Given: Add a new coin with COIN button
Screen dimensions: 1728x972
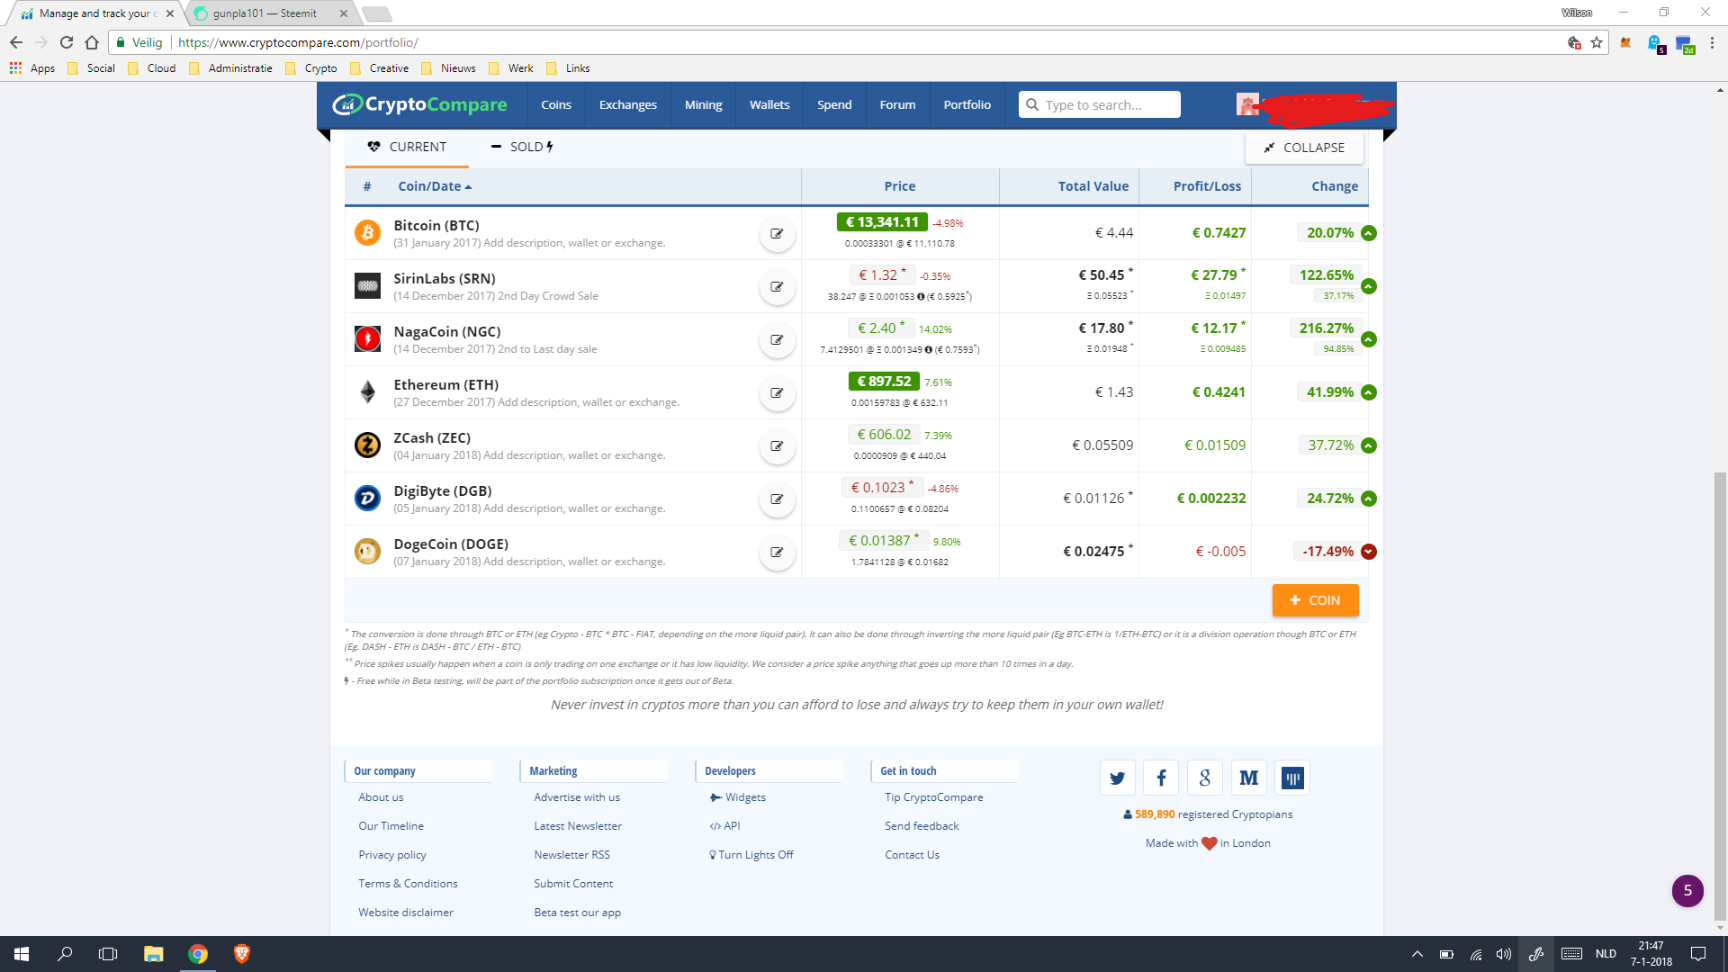Looking at the screenshot, I should 1315,600.
